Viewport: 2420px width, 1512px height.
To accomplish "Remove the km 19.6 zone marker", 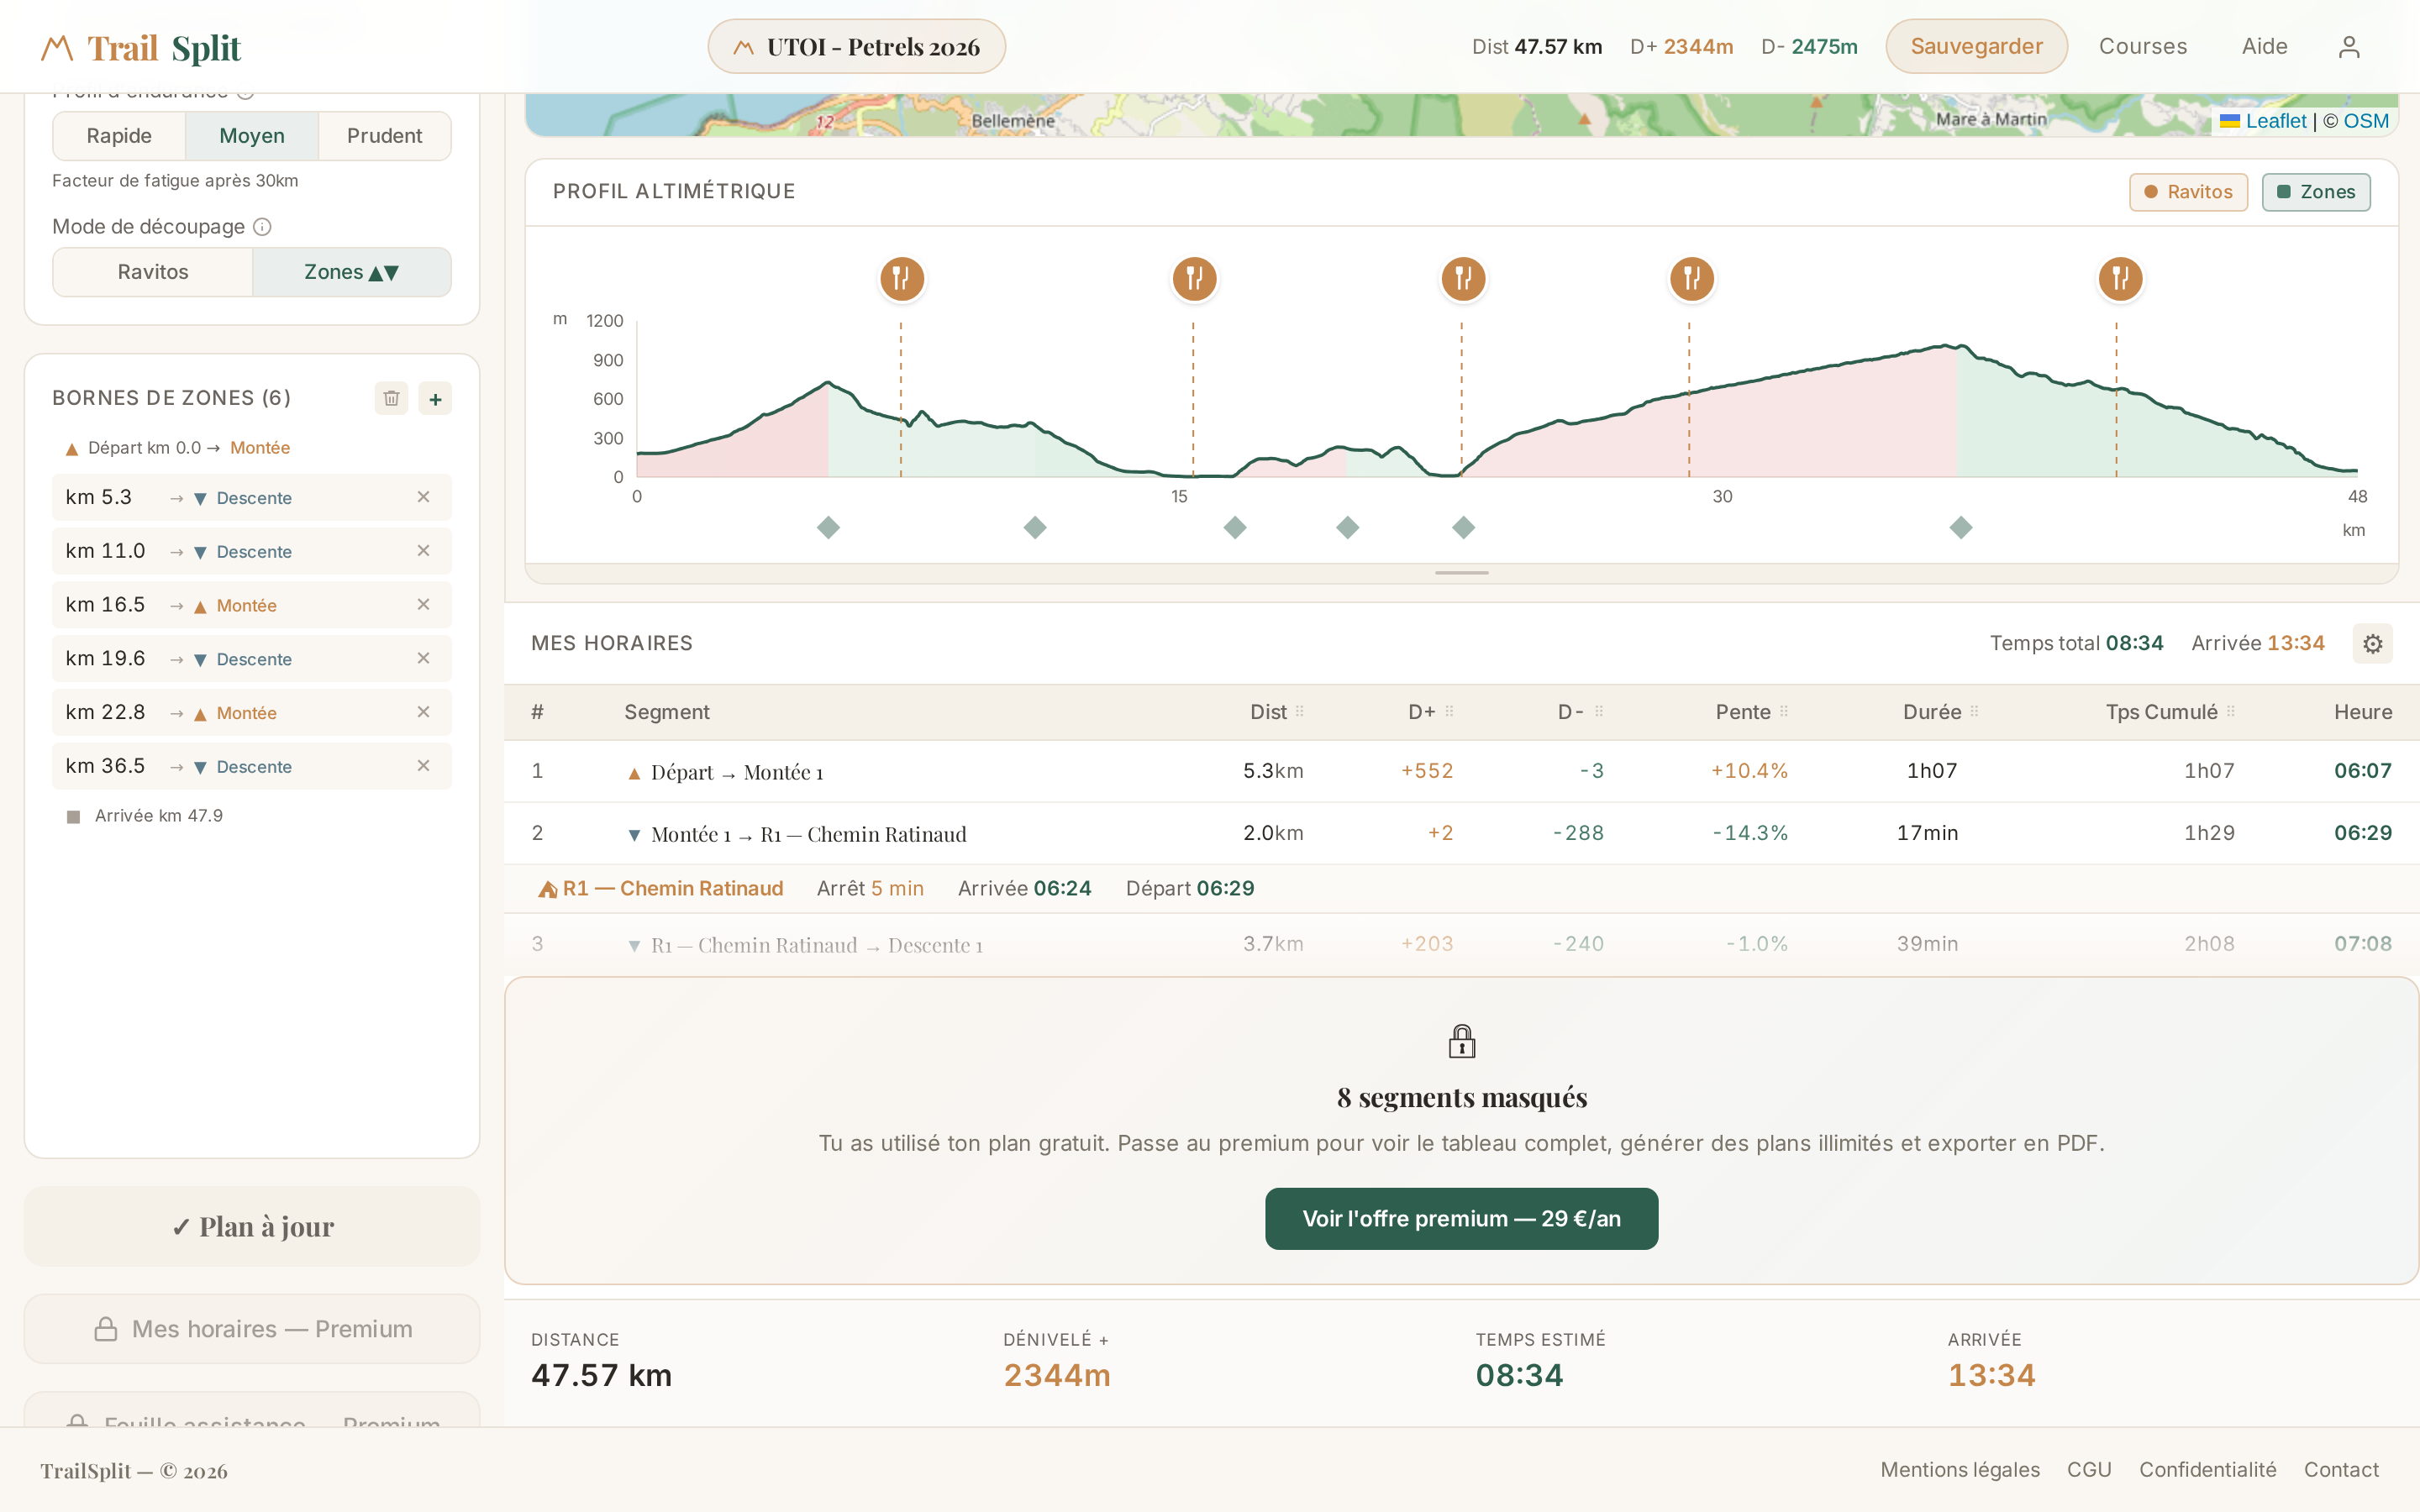I will (x=423, y=658).
